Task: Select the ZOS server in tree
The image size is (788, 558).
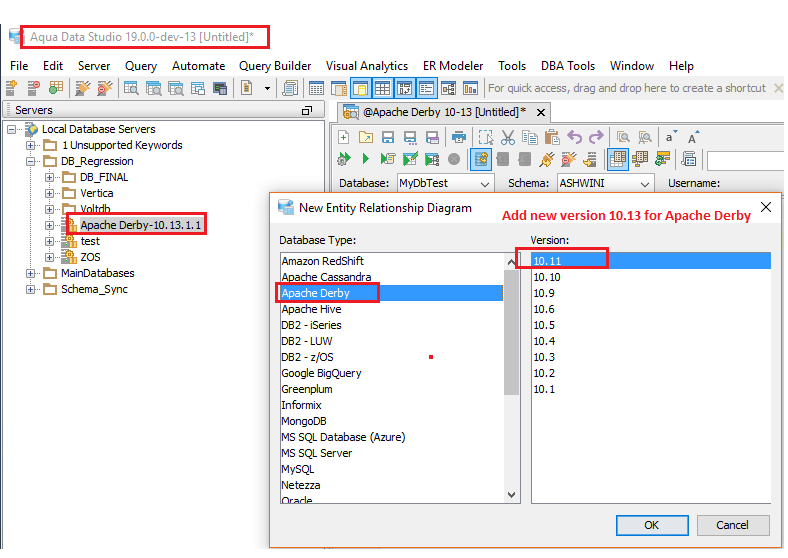Action: click(90, 257)
